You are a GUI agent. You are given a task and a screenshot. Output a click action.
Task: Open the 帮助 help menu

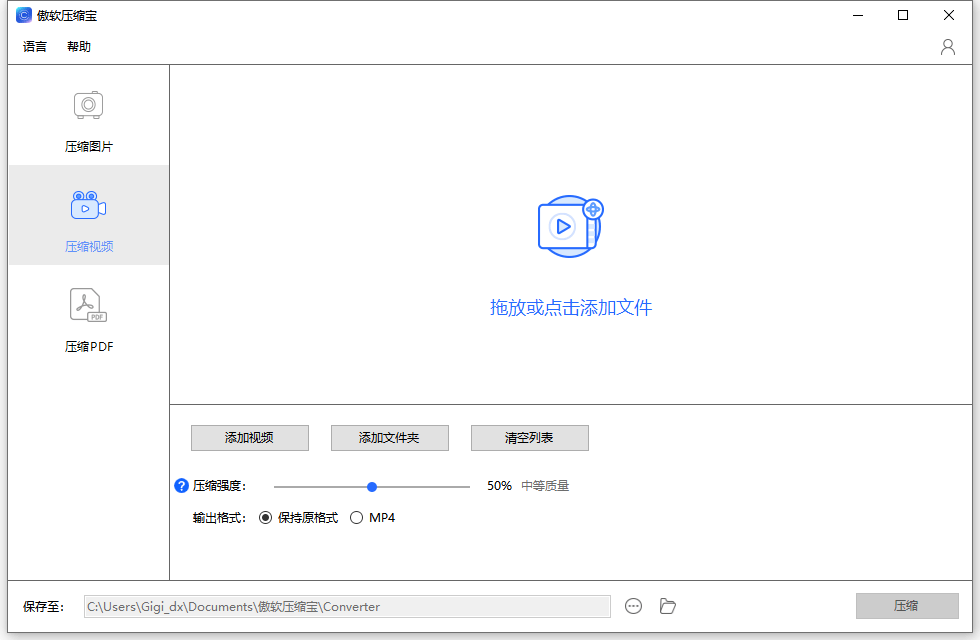point(79,47)
